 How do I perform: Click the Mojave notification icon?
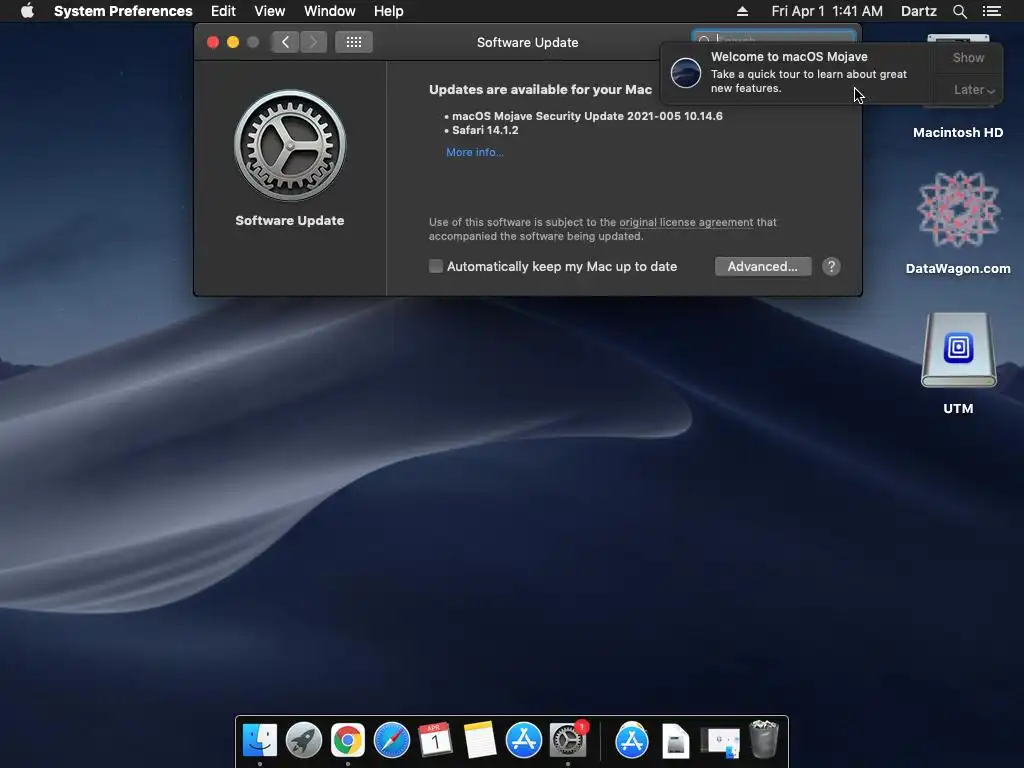pyautogui.click(x=686, y=72)
